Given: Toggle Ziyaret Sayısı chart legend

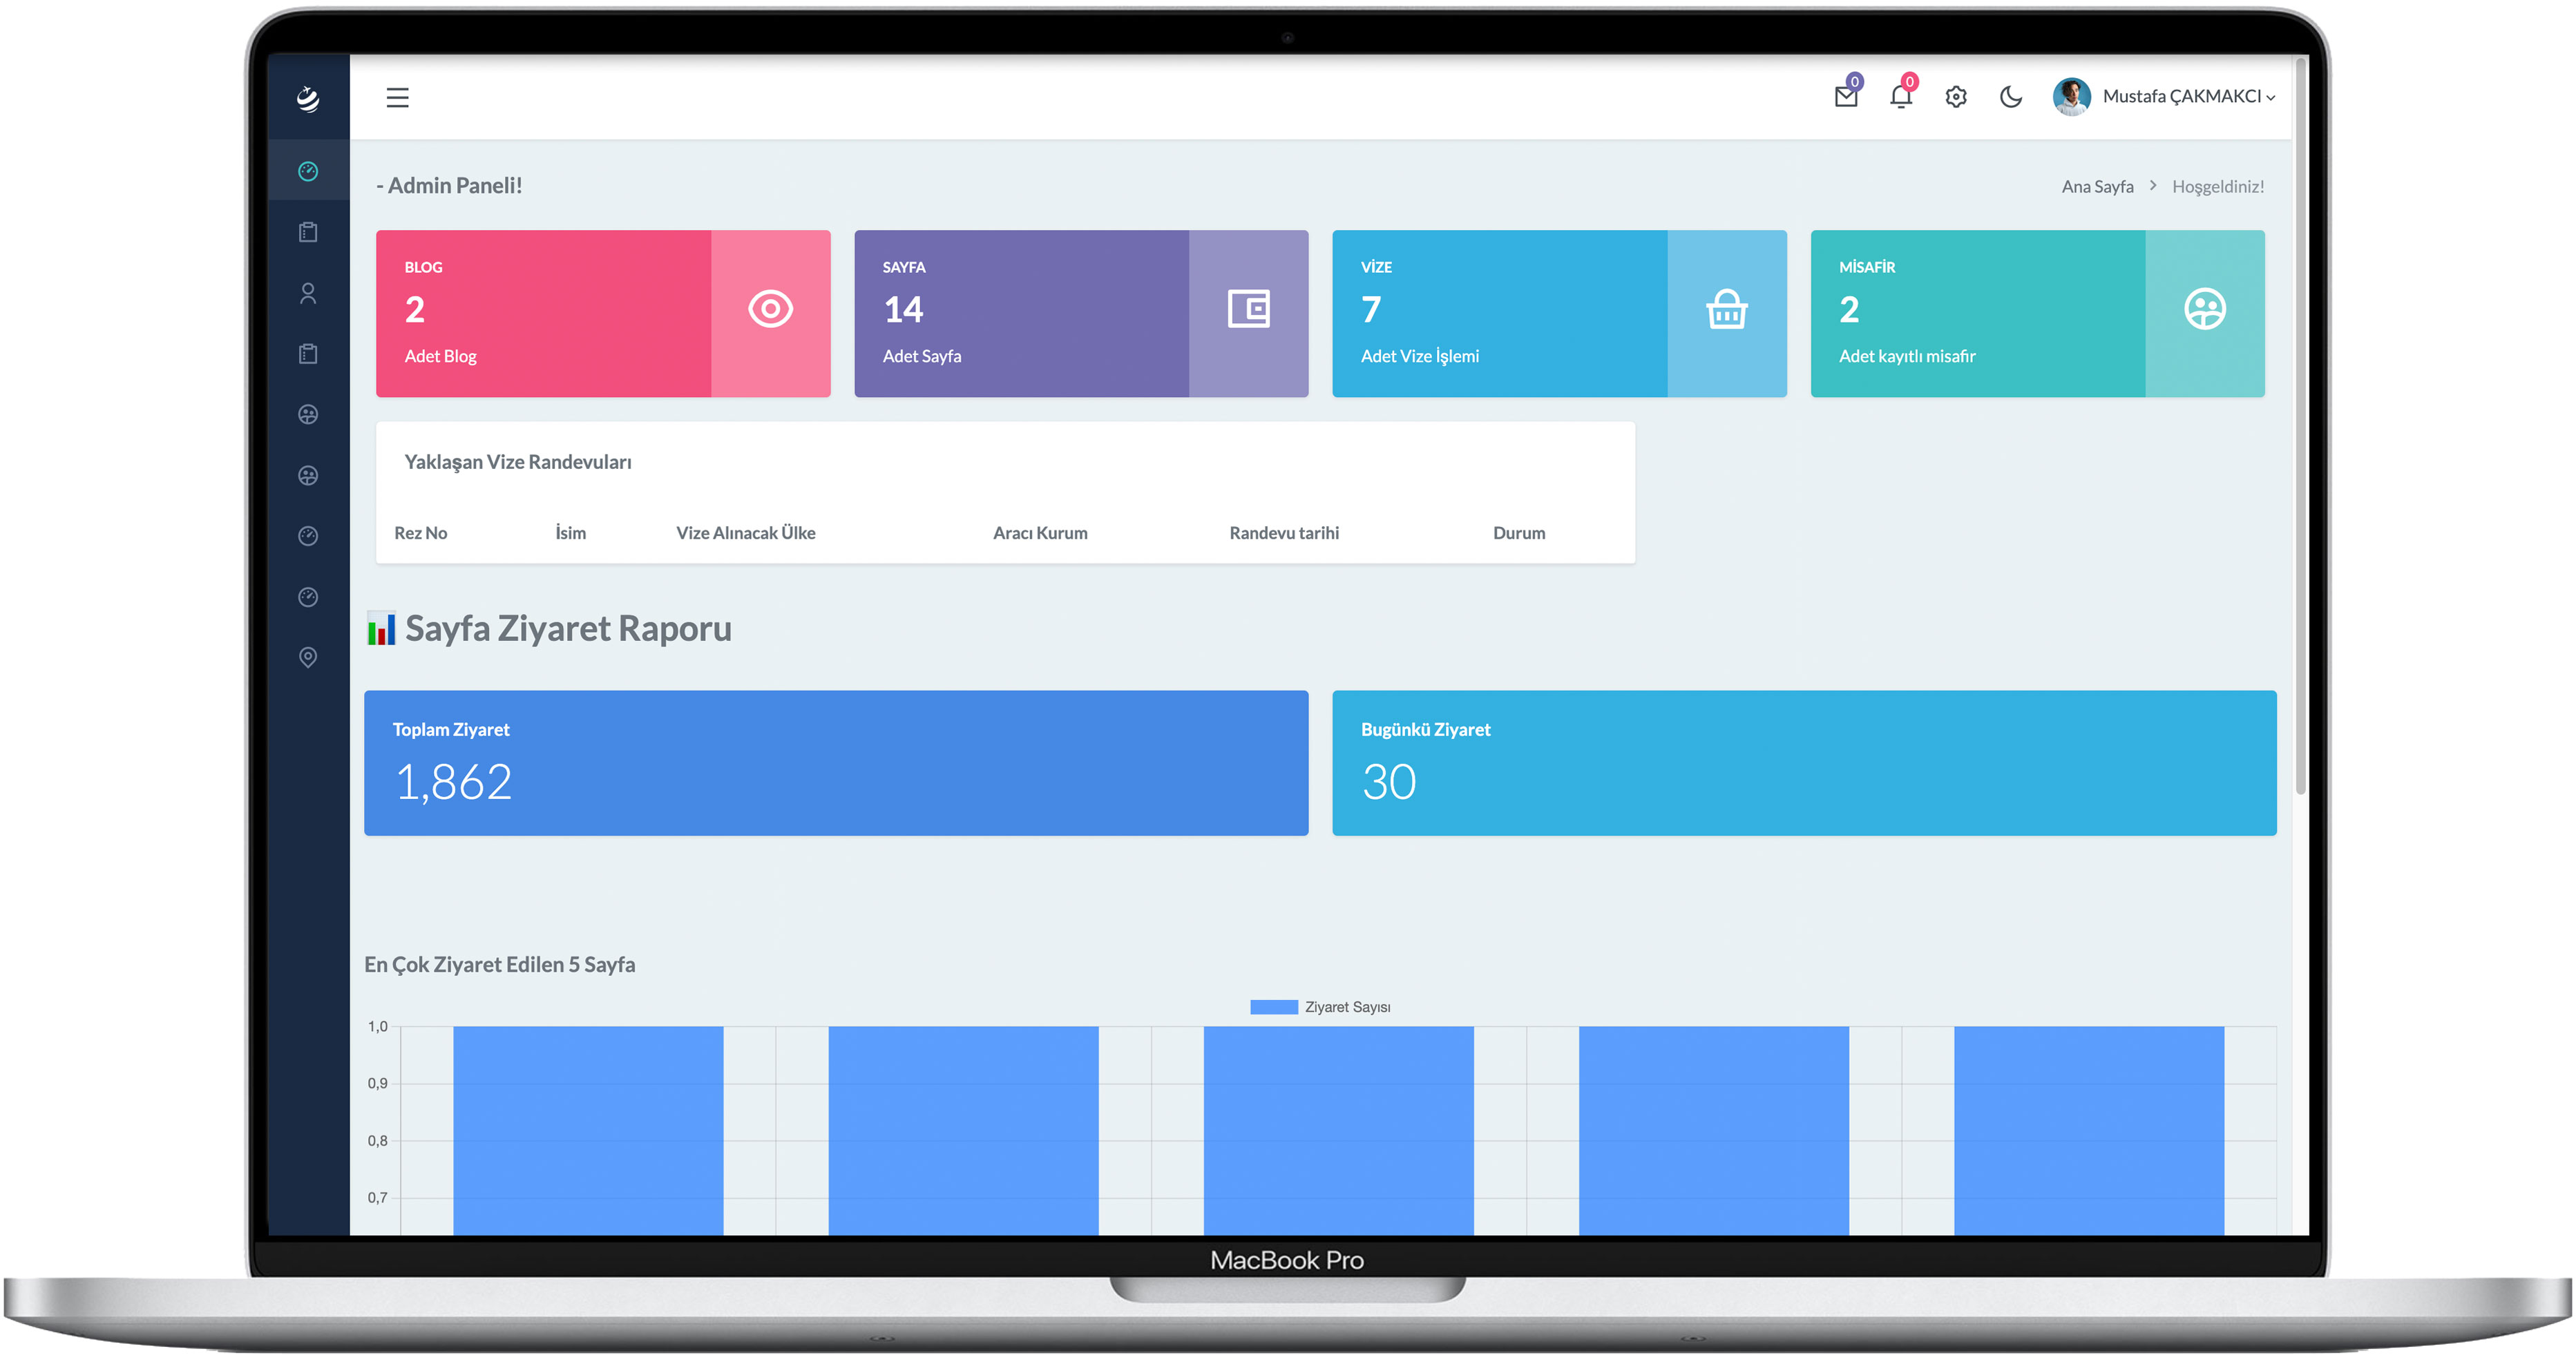Looking at the screenshot, I should click(1320, 1007).
